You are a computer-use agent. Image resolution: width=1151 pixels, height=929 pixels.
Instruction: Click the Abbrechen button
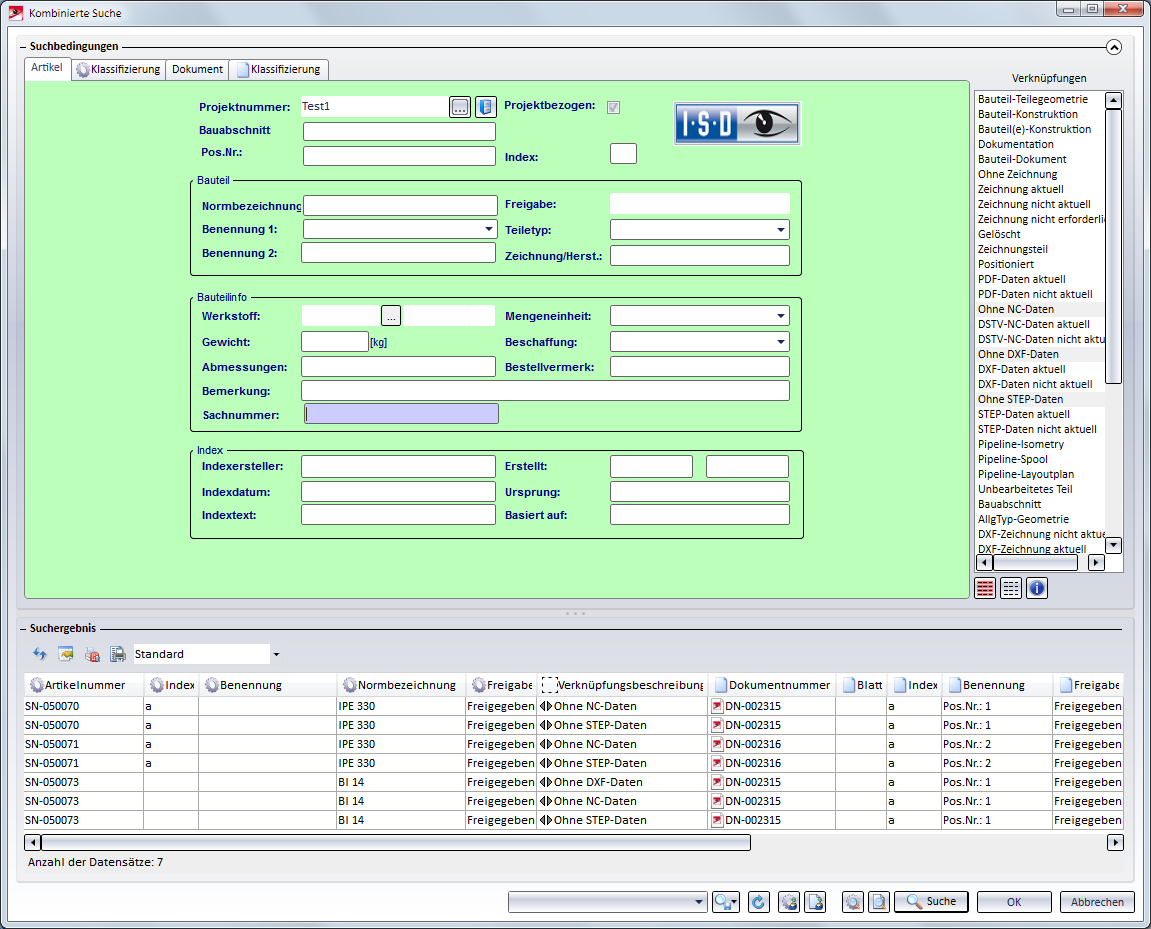coord(1097,902)
